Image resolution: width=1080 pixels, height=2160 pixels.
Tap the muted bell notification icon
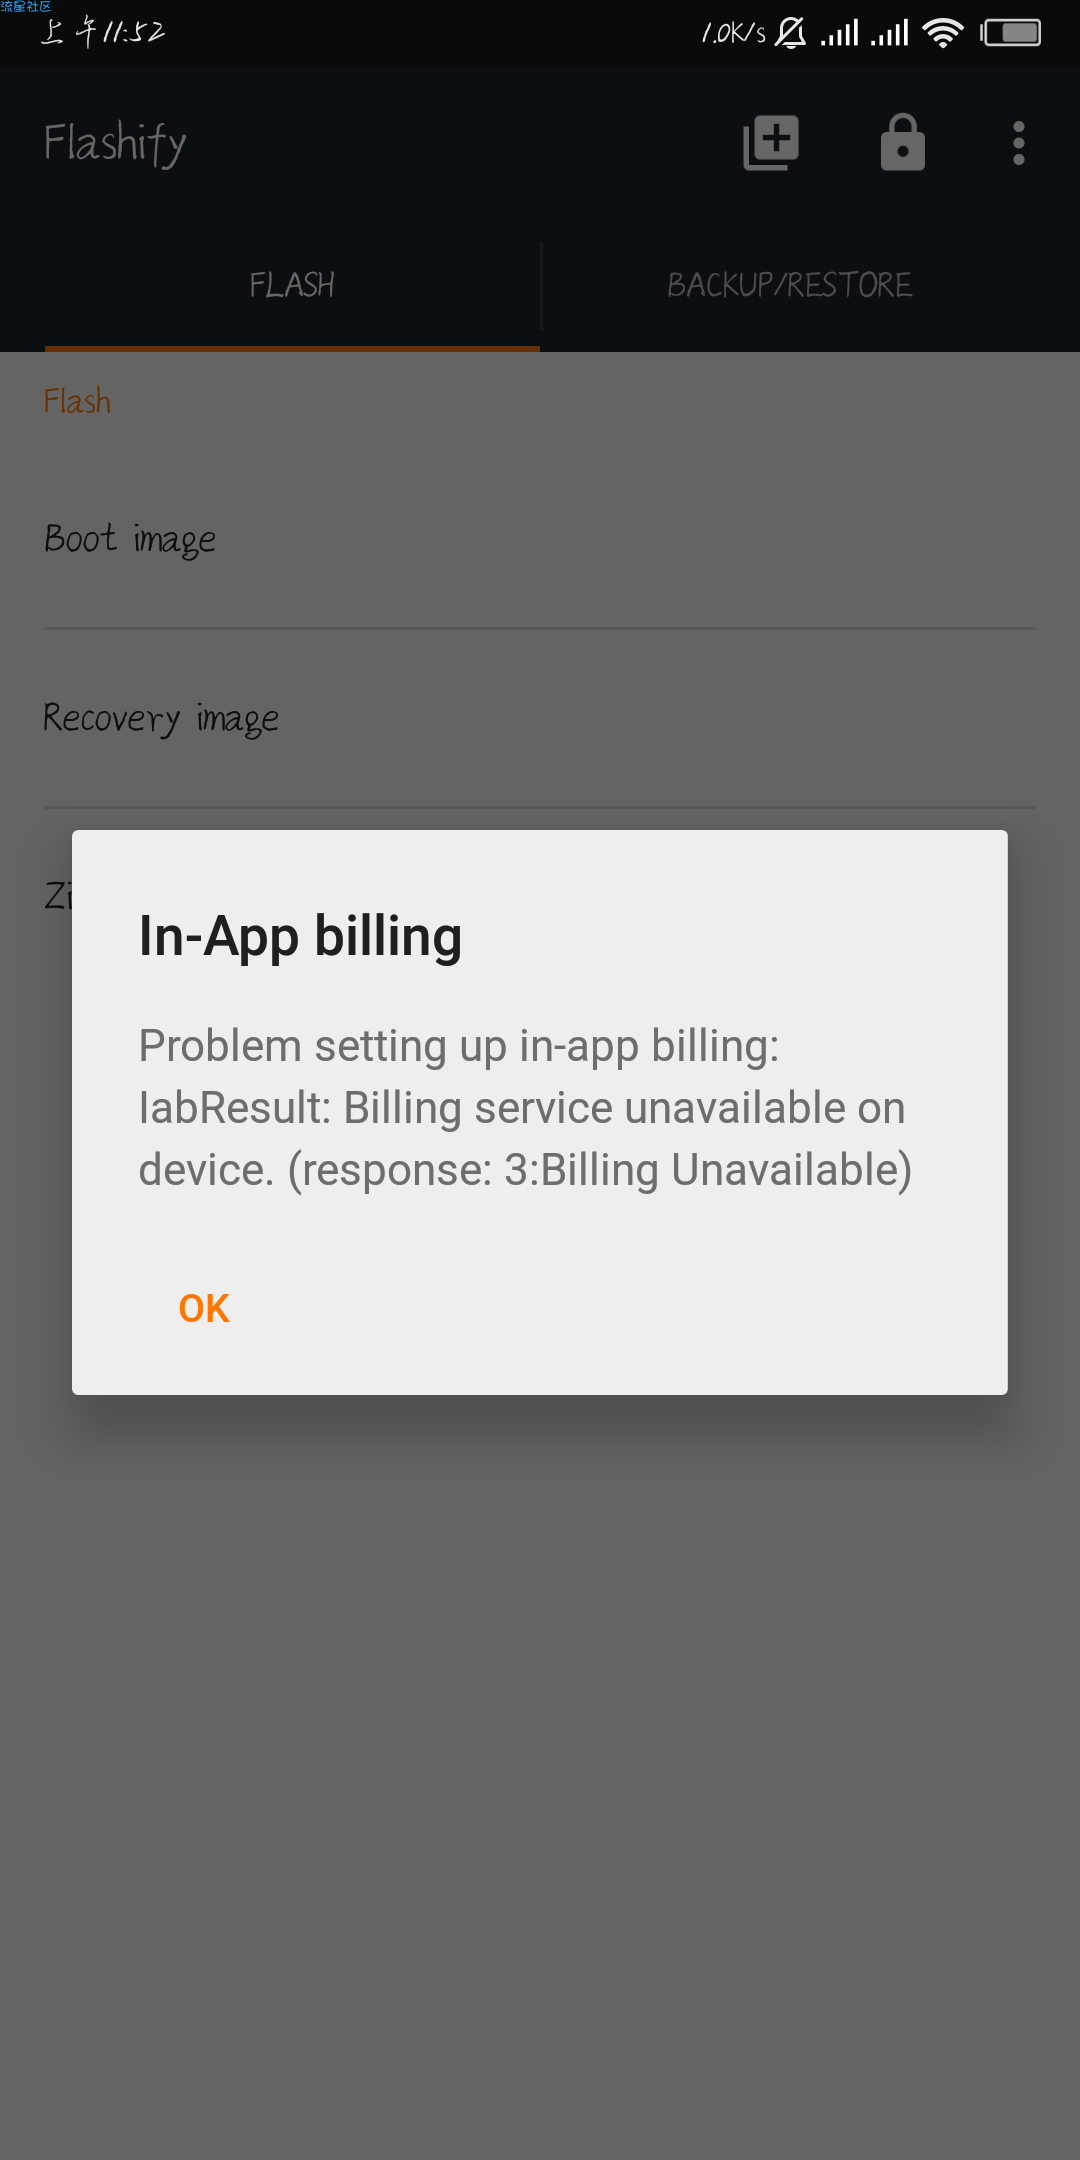(790, 33)
